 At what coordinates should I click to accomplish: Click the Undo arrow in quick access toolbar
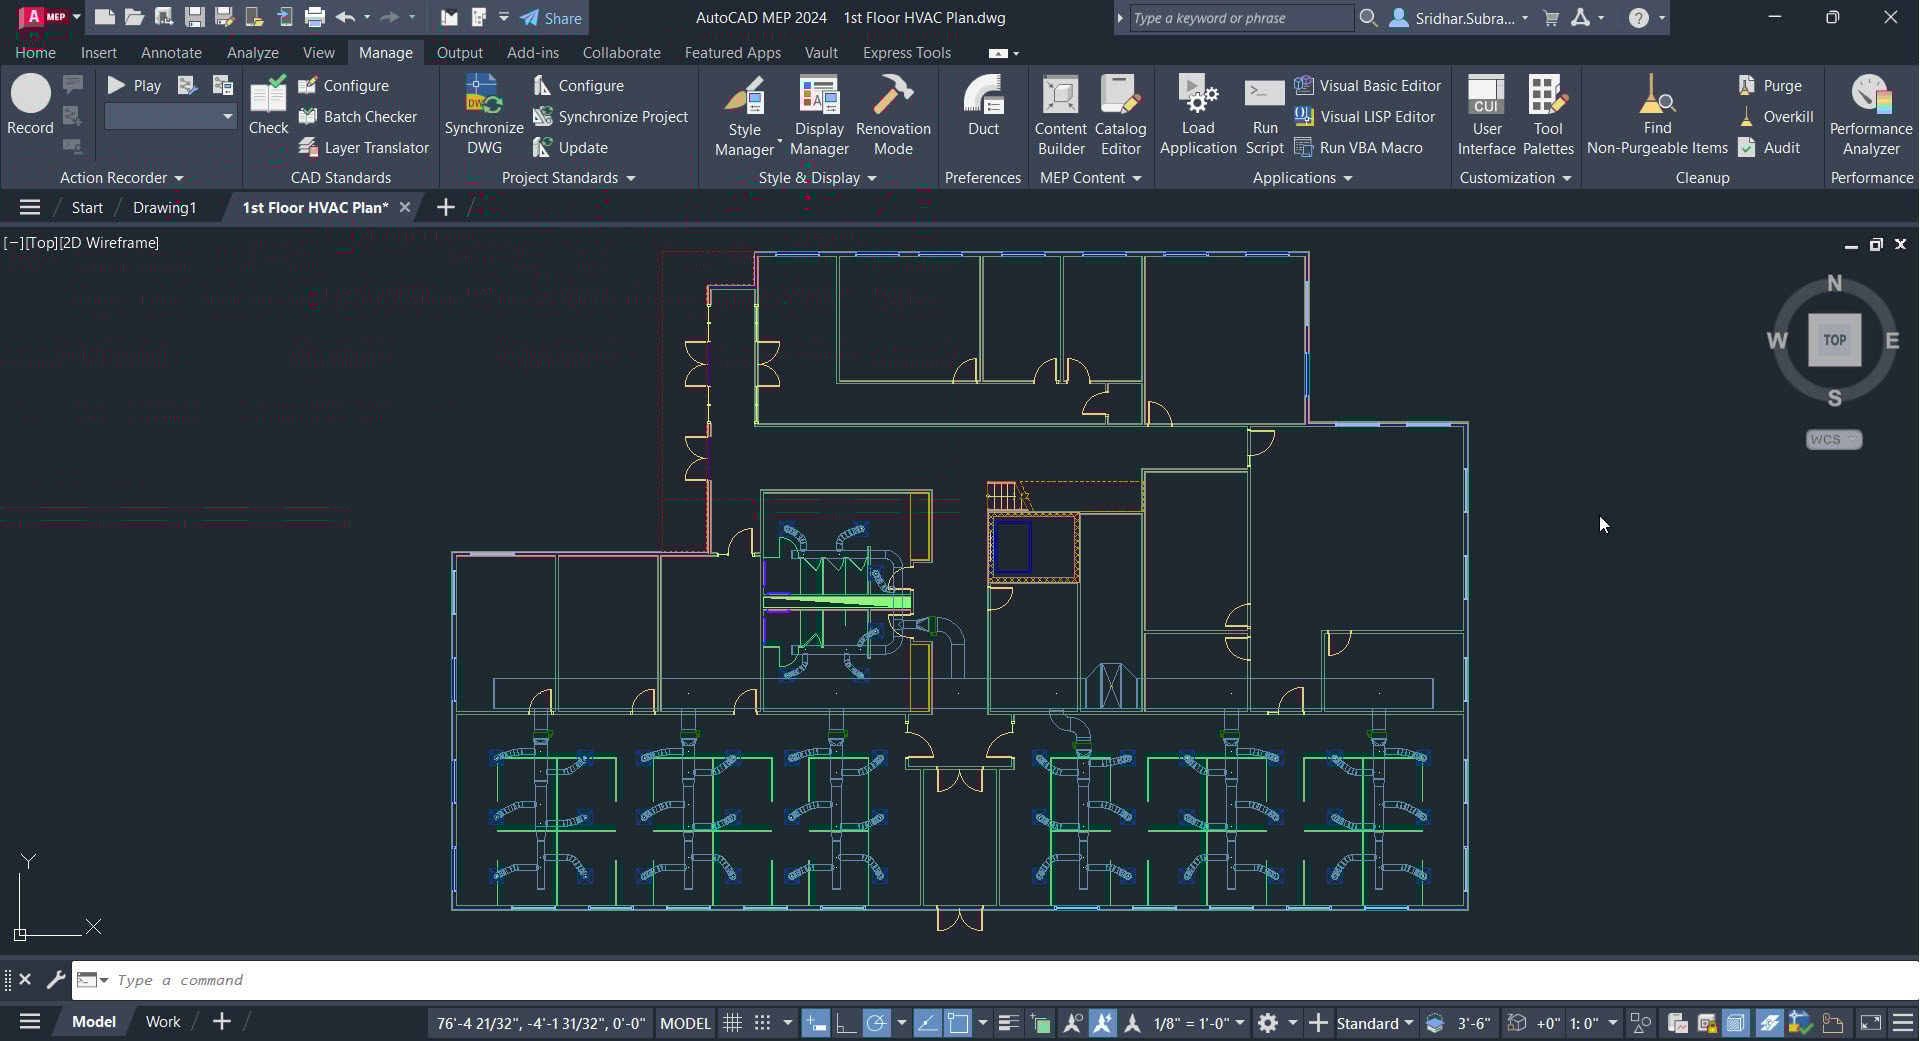(345, 17)
